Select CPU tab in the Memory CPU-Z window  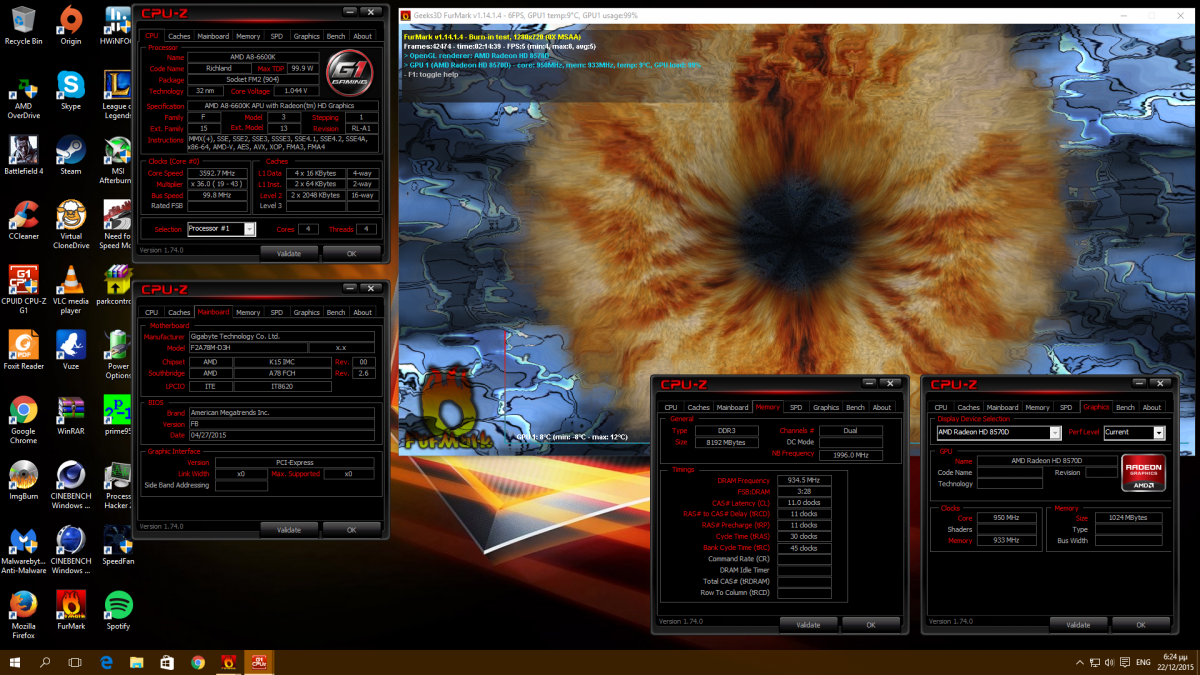pos(671,407)
